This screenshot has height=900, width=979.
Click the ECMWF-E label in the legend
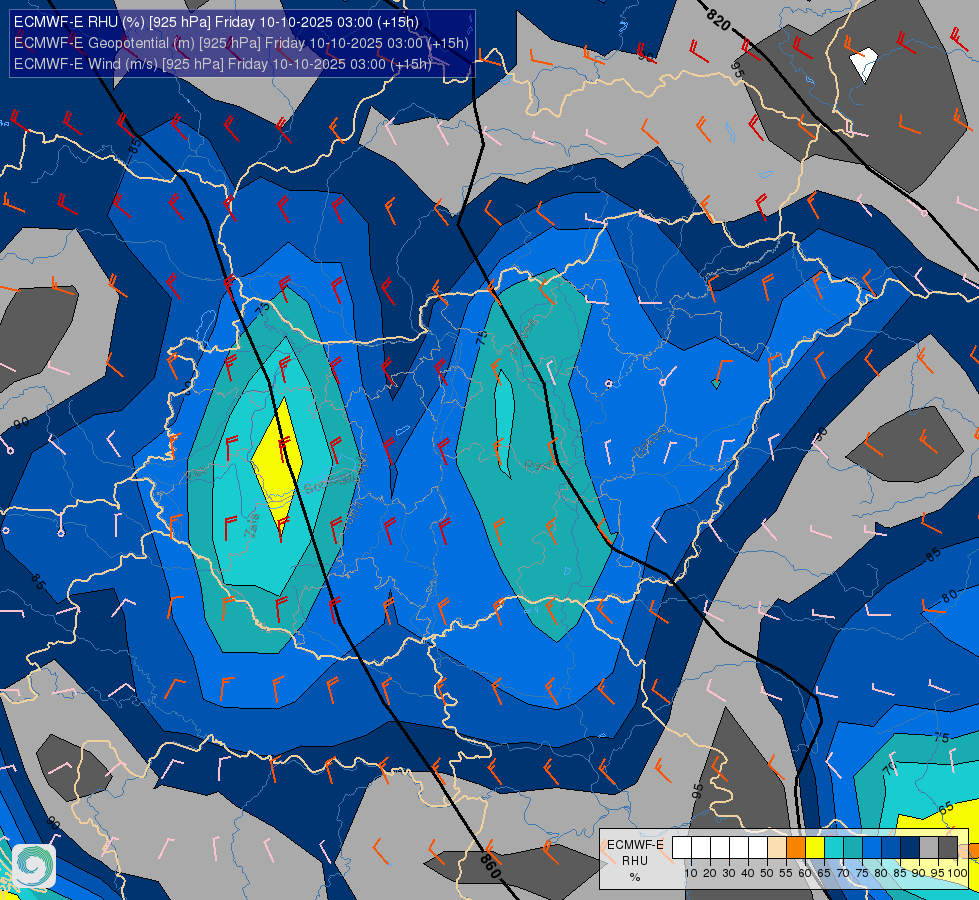635,844
